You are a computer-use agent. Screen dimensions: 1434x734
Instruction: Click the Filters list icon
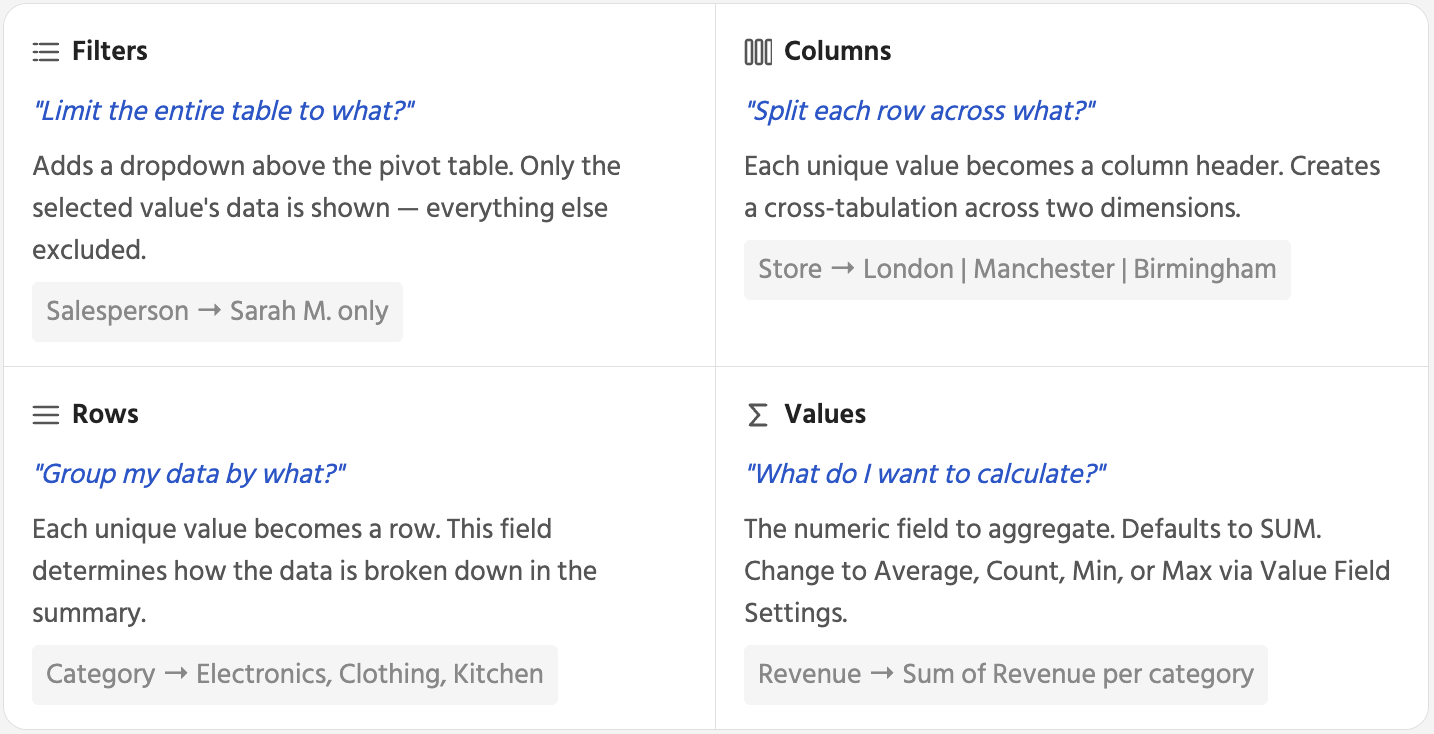point(46,52)
